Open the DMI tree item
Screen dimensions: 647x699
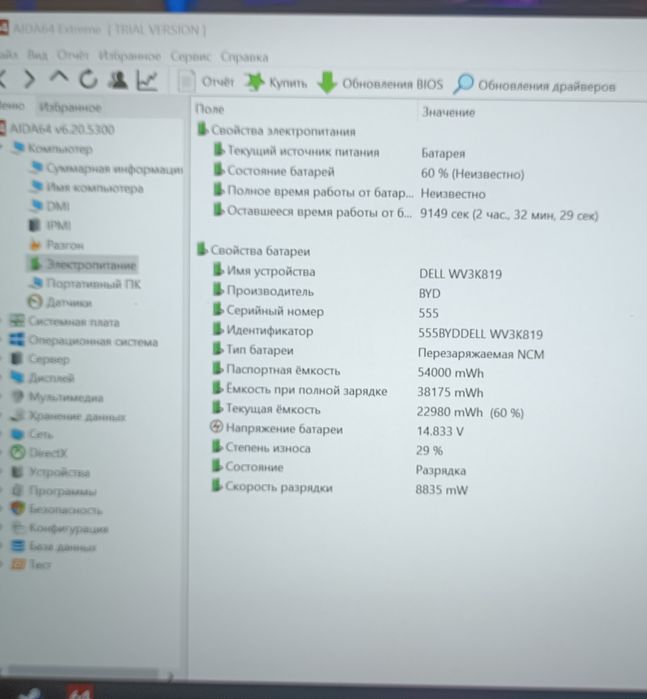(50, 206)
